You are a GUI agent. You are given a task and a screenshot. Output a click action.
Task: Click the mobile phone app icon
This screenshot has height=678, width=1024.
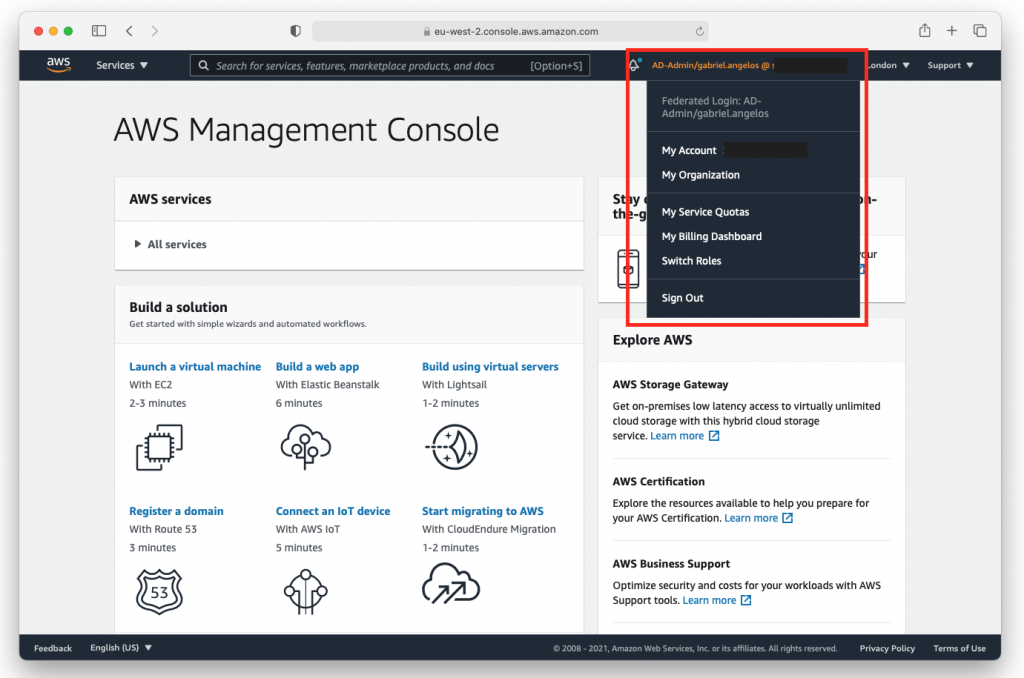point(628,268)
